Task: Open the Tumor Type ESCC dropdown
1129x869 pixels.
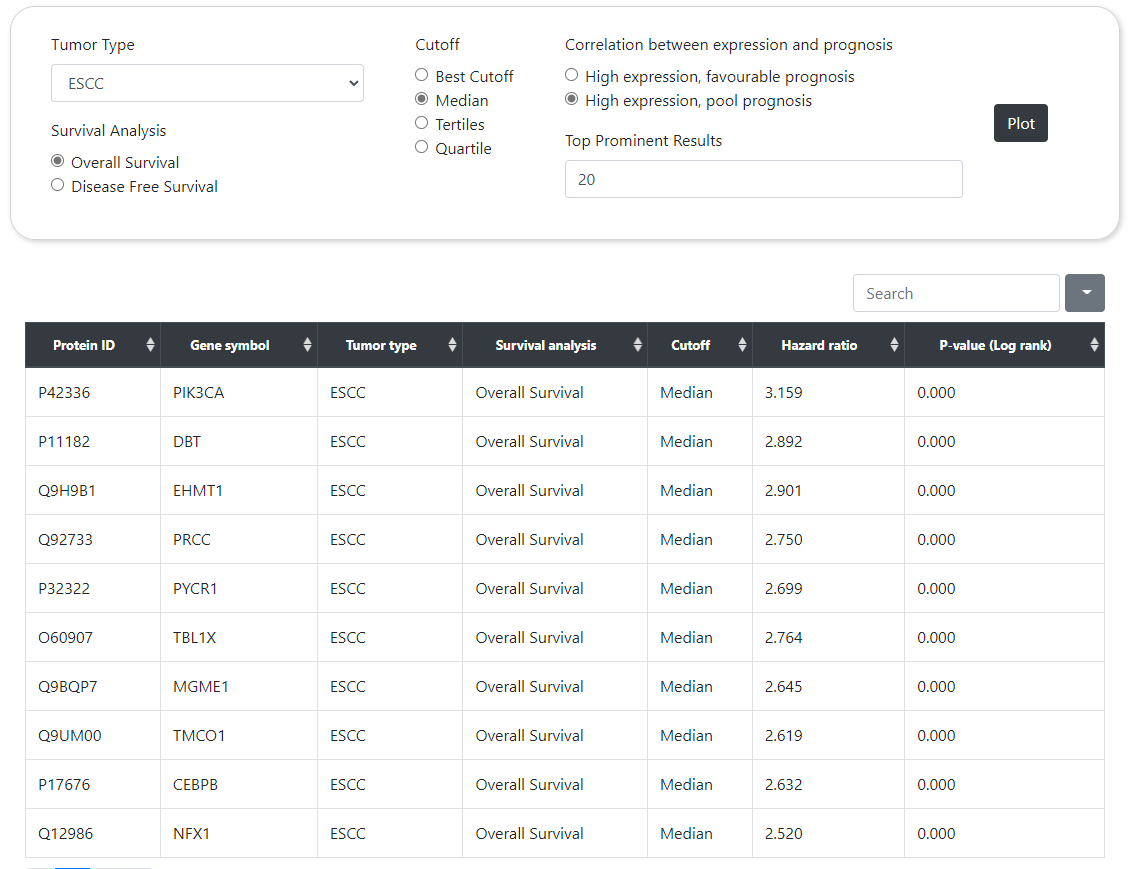Action: 207,83
